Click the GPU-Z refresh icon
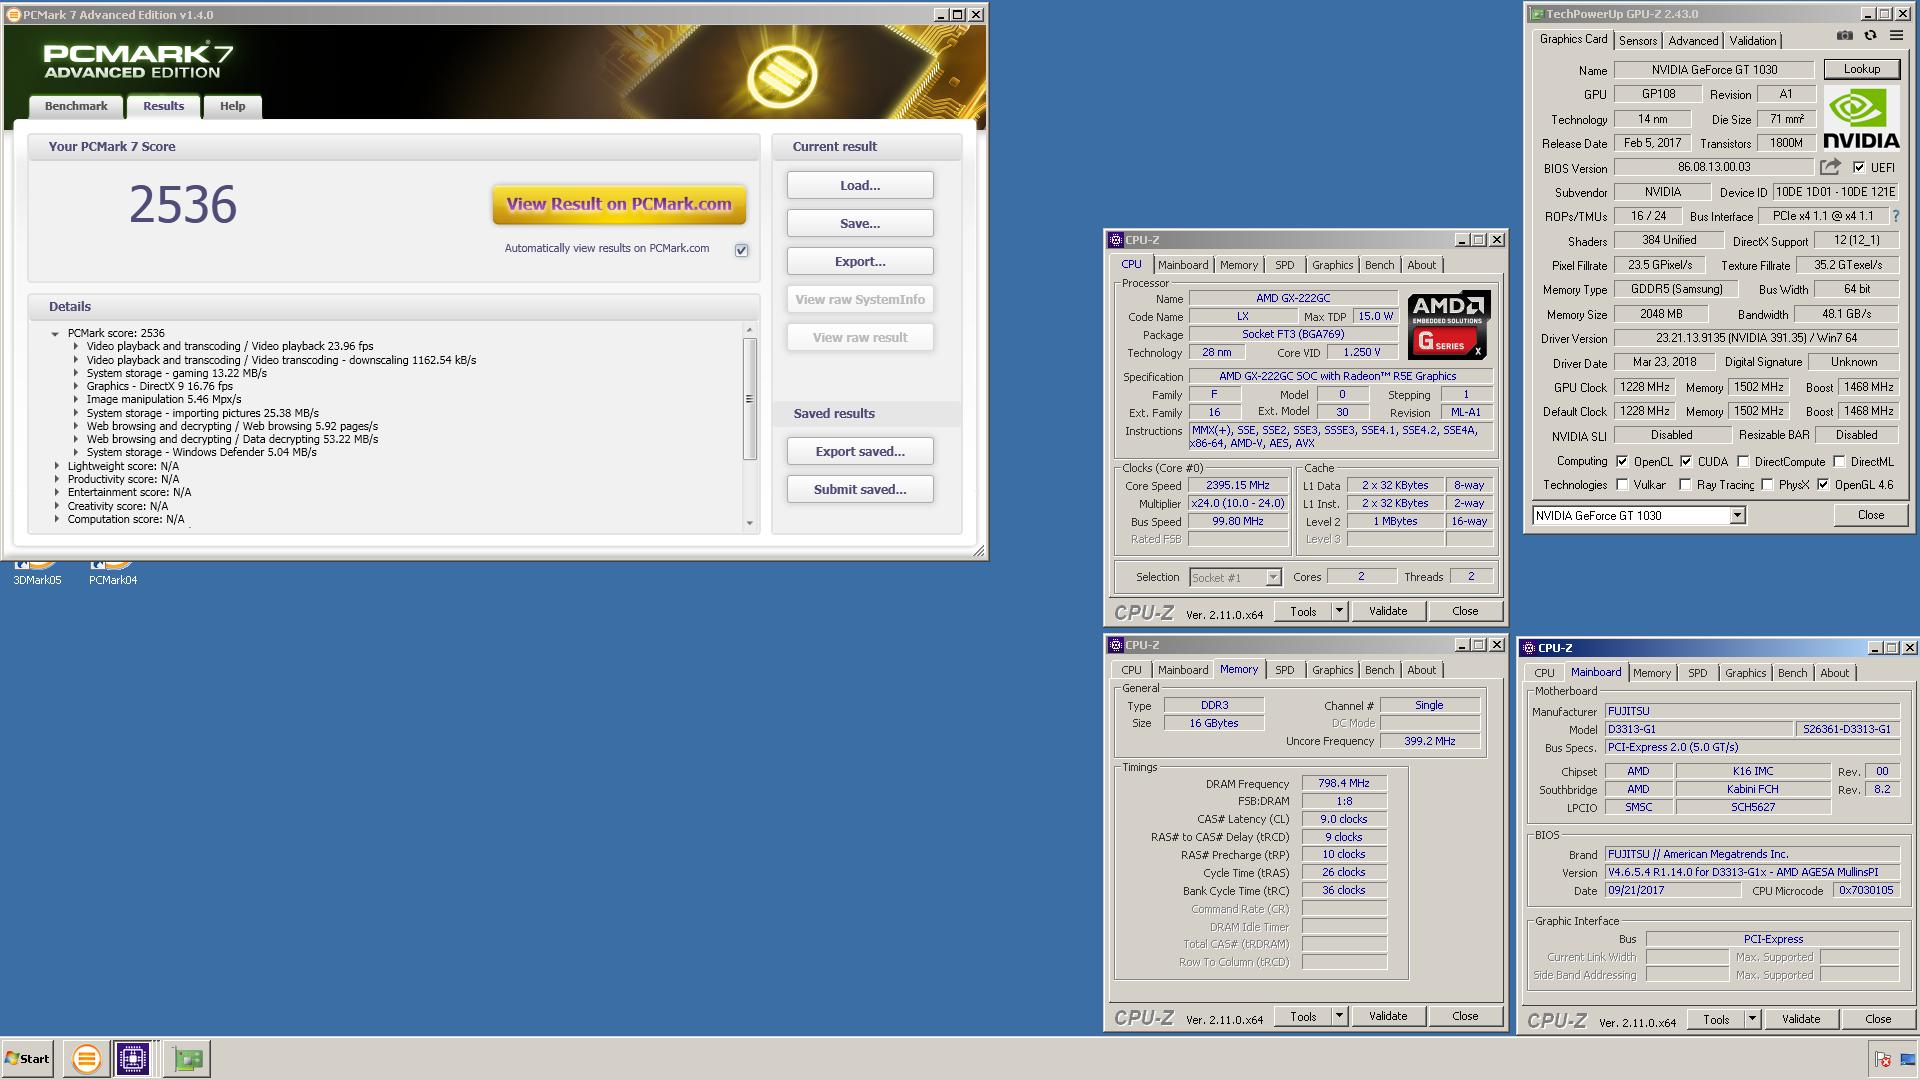This screenshot has width=1920, height=1080. pyautogui.click(x=1870, y=36)
